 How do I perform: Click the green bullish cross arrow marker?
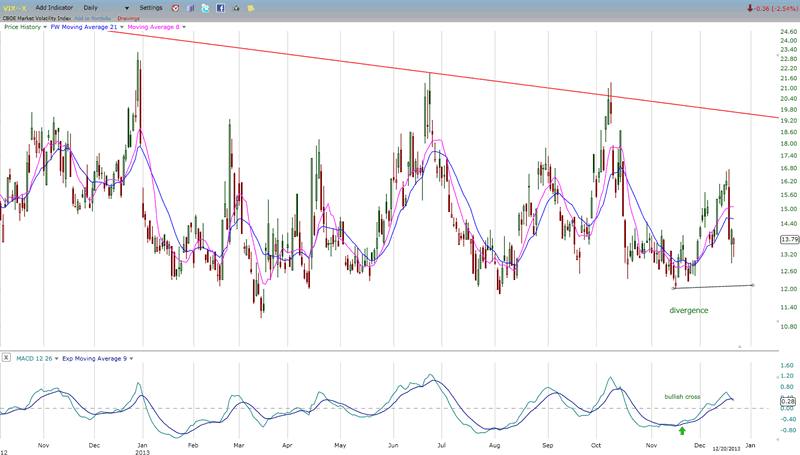pos(683,430)
